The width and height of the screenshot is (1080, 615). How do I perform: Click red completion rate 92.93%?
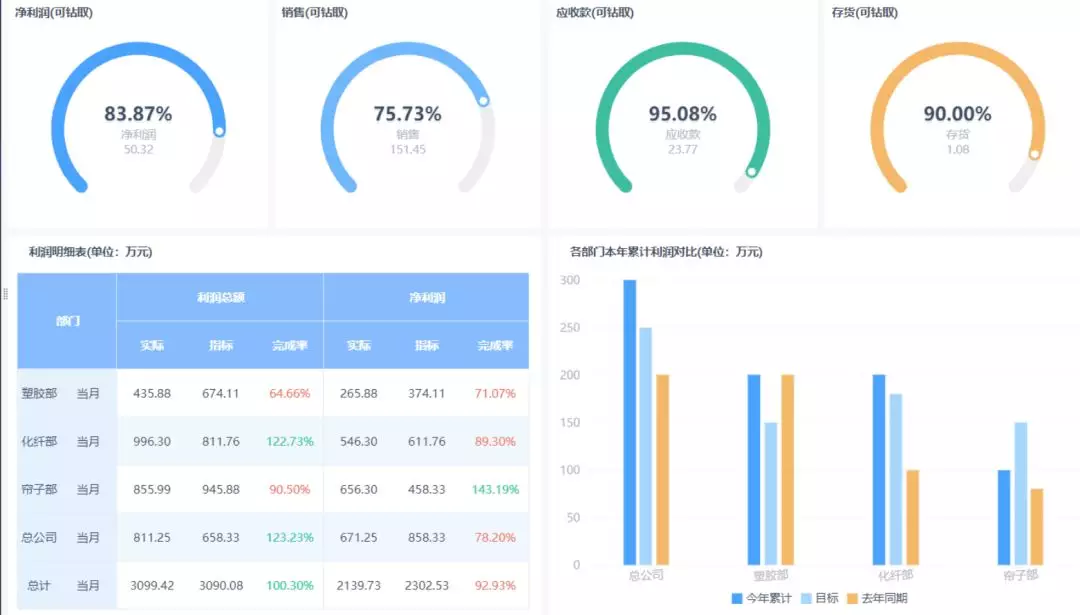[495, 585]
